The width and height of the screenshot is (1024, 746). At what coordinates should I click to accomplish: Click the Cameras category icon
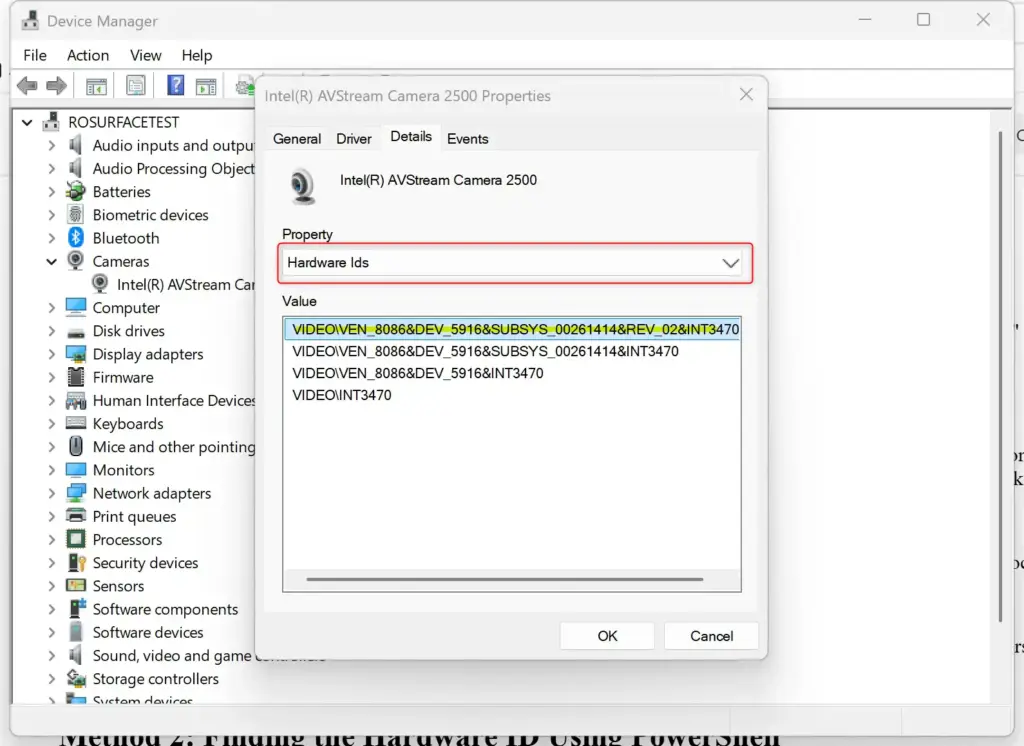[x=76, y=261]
